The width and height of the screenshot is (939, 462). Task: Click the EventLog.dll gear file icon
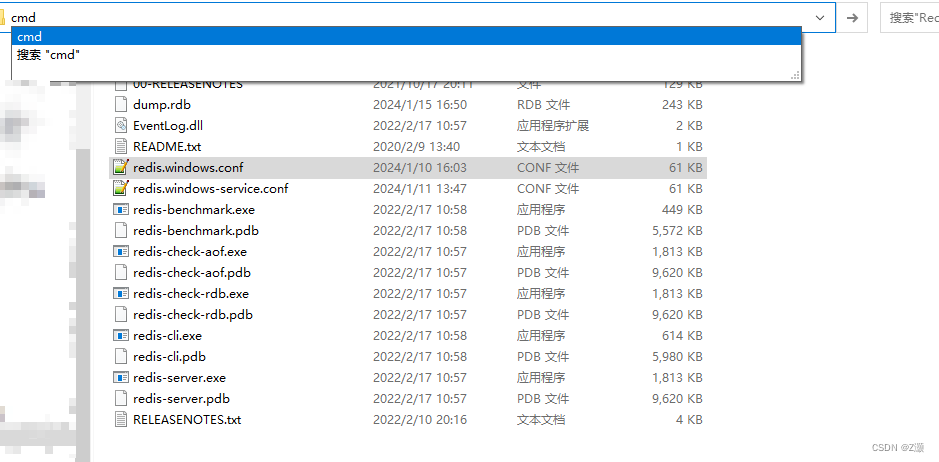pos(122,126)
